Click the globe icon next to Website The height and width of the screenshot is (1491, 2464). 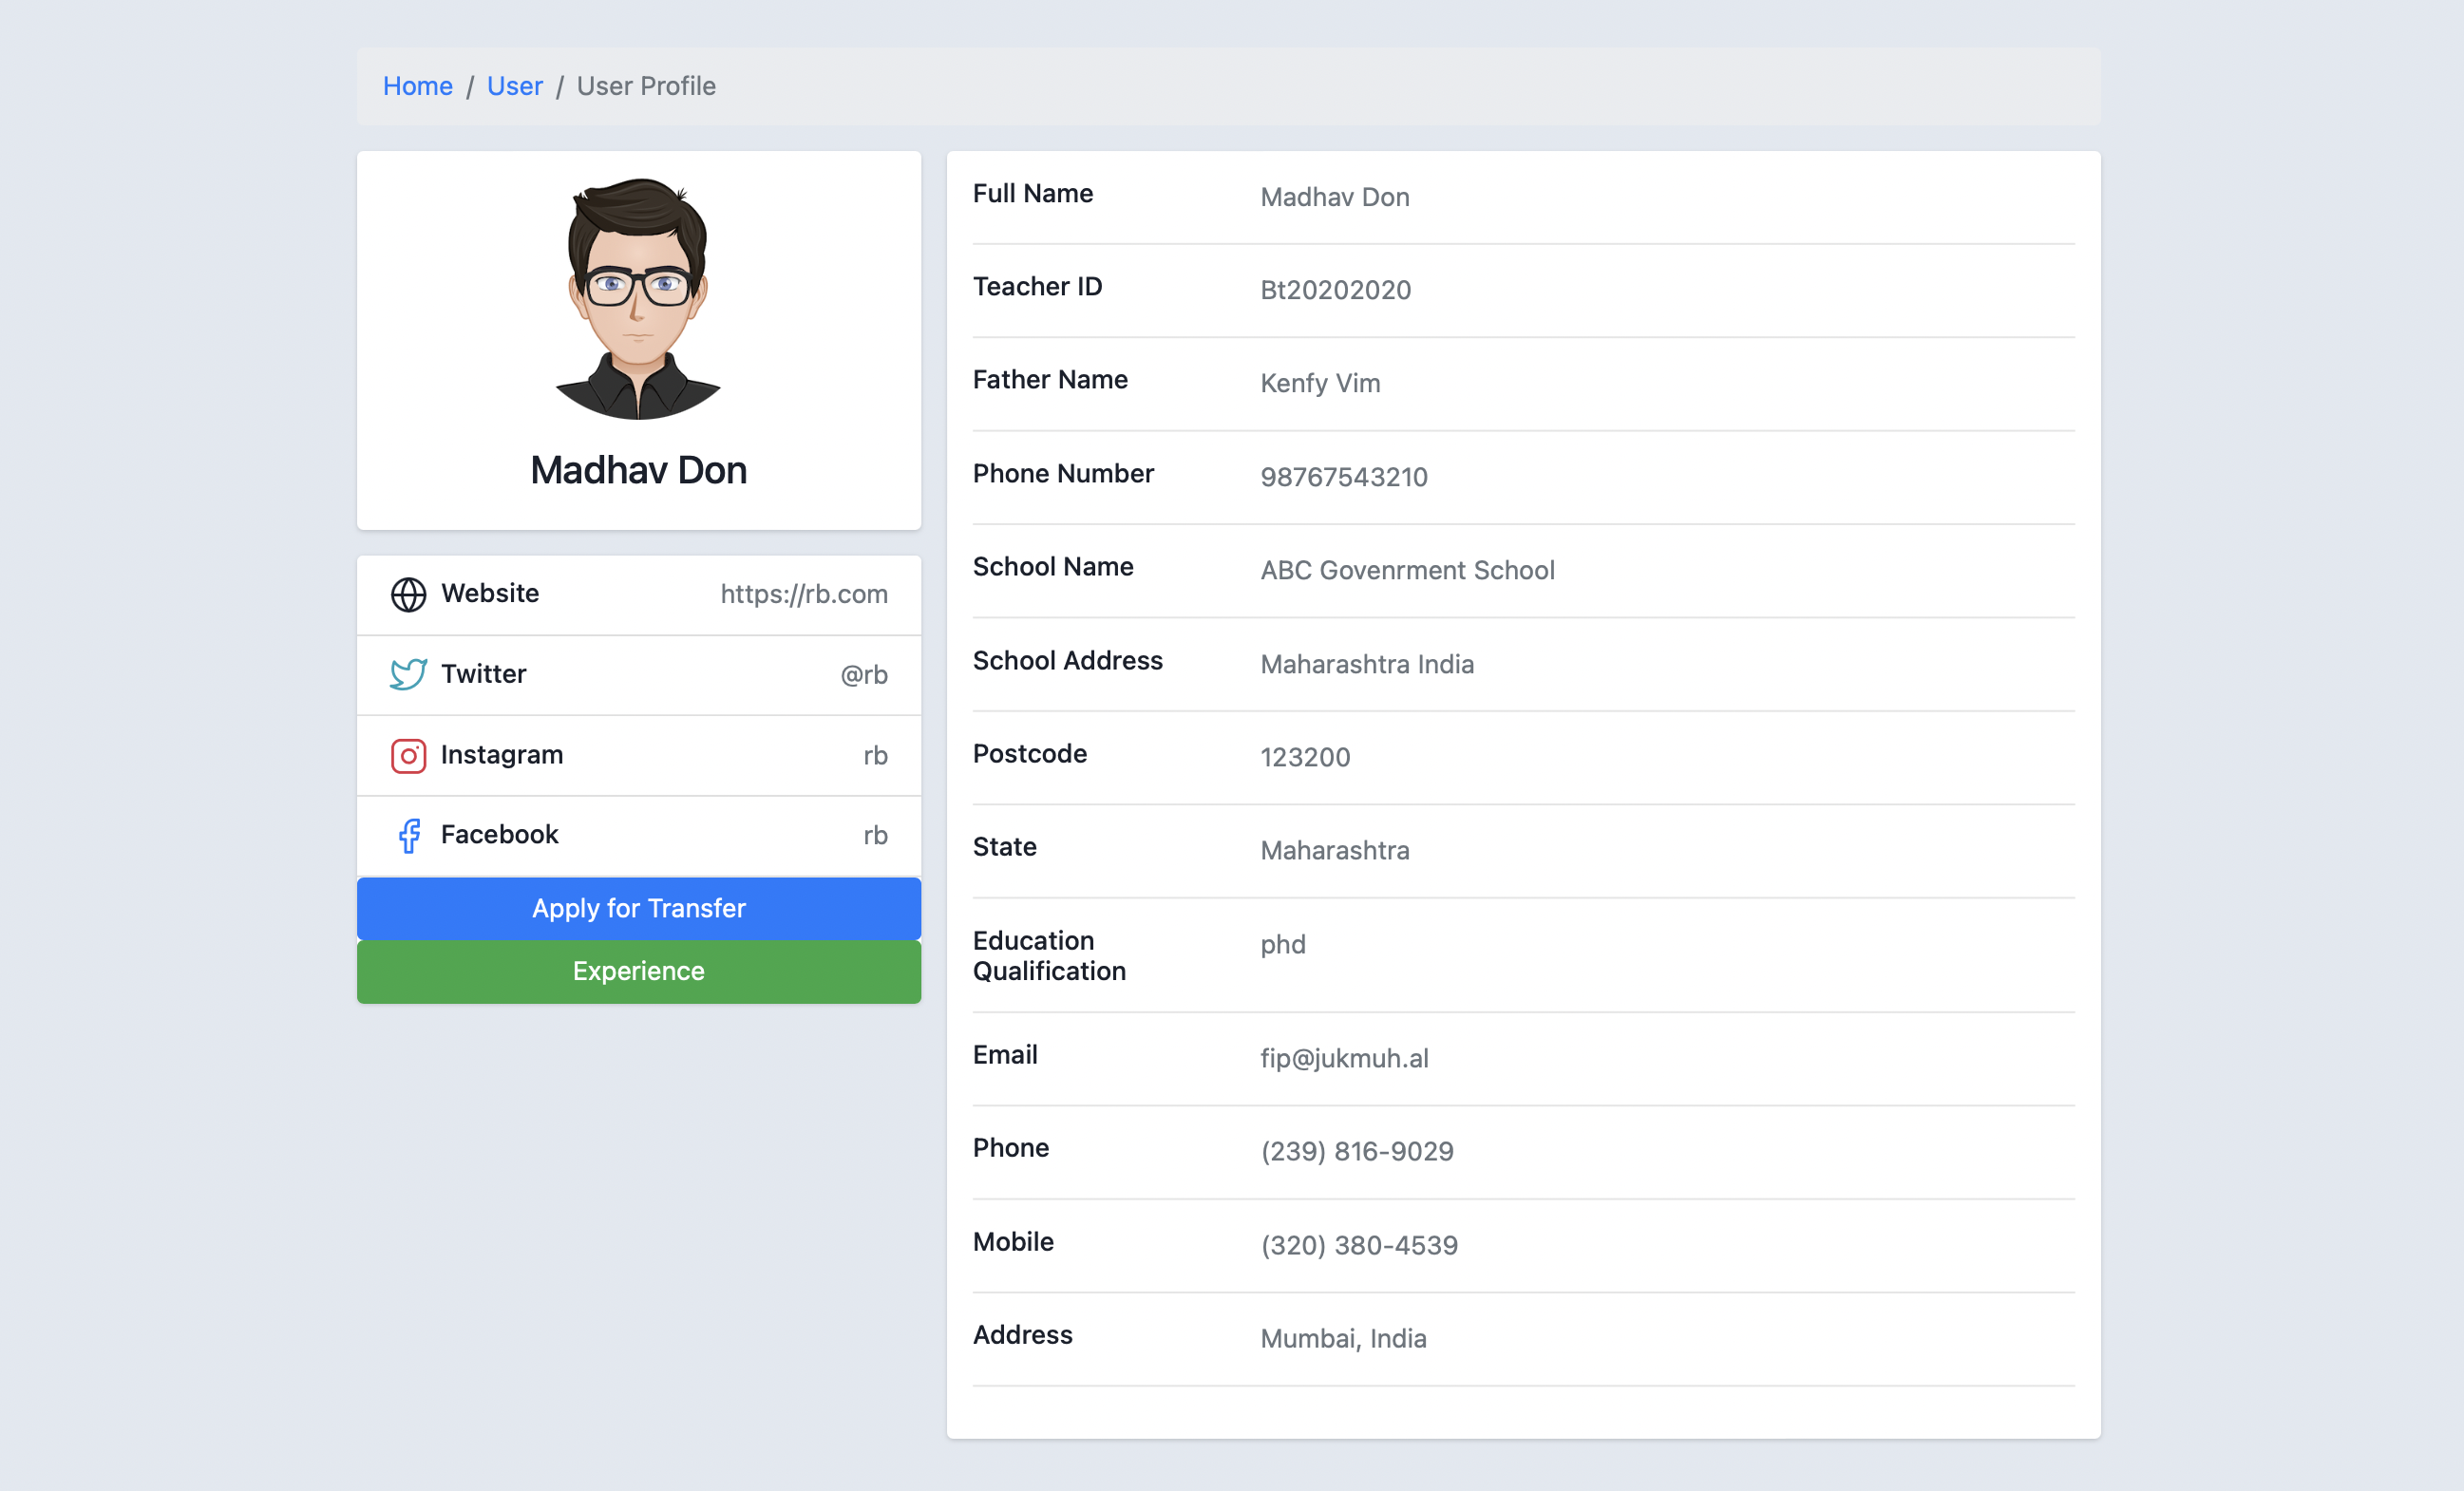408,594
